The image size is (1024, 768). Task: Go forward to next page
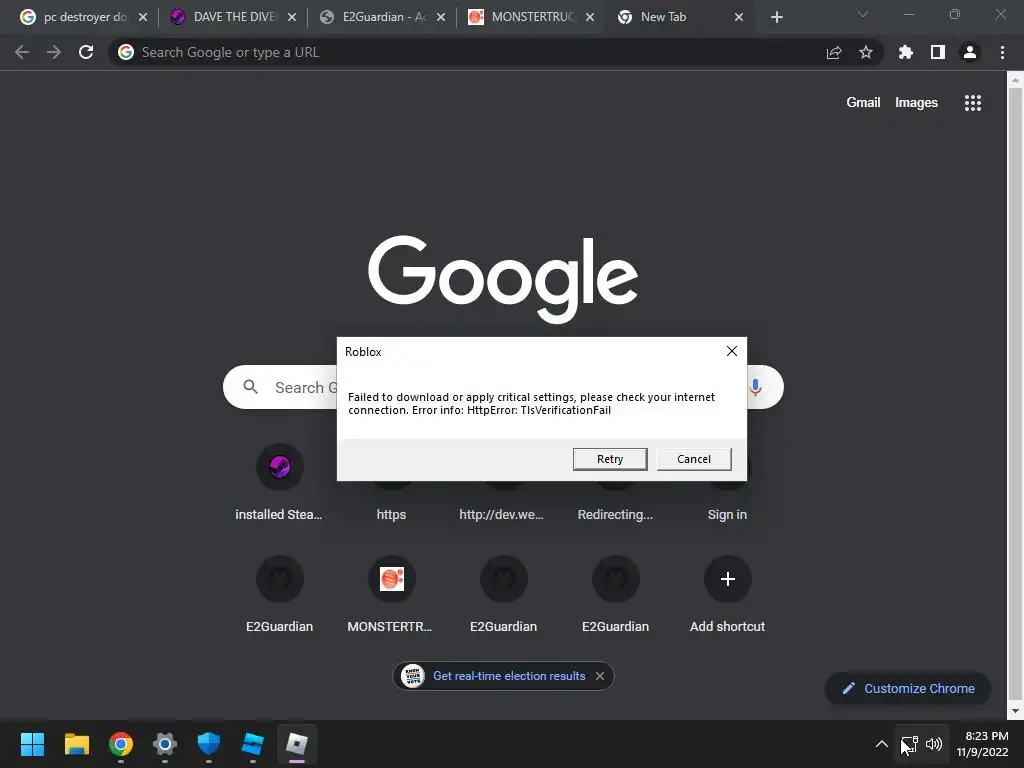click(x=54, y=52)
